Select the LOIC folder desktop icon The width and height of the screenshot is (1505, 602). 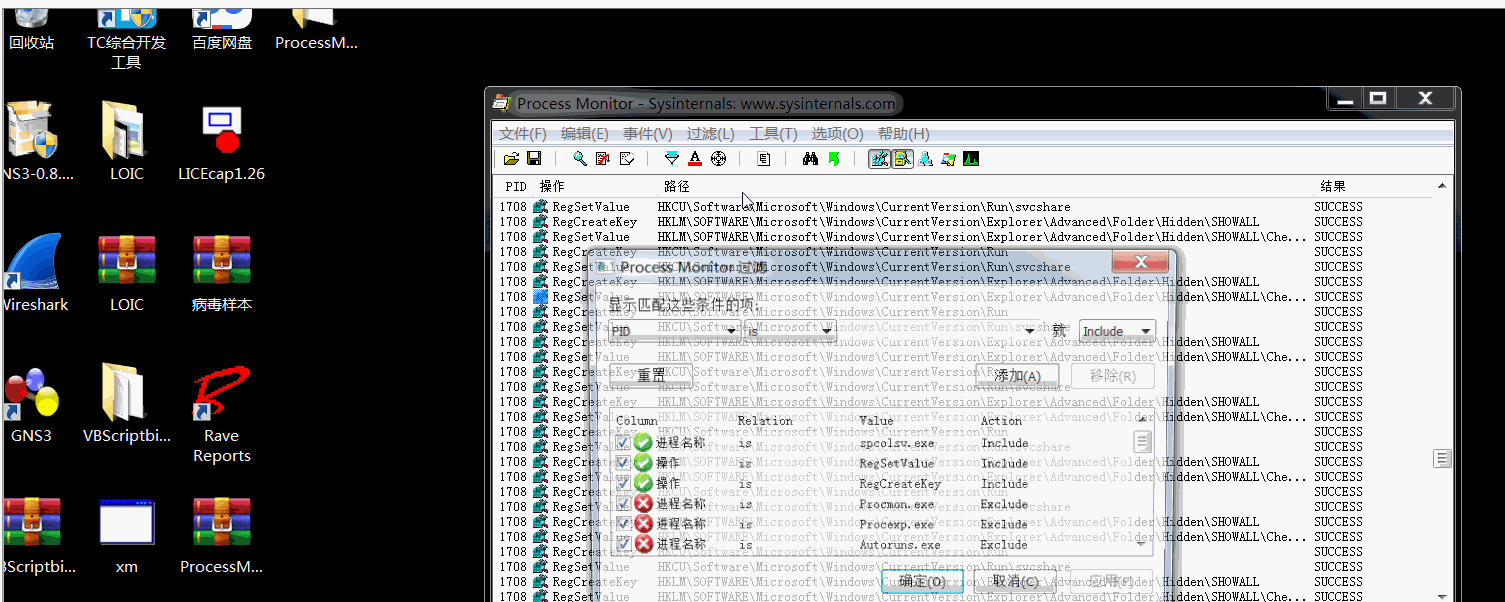click(127, 143)
